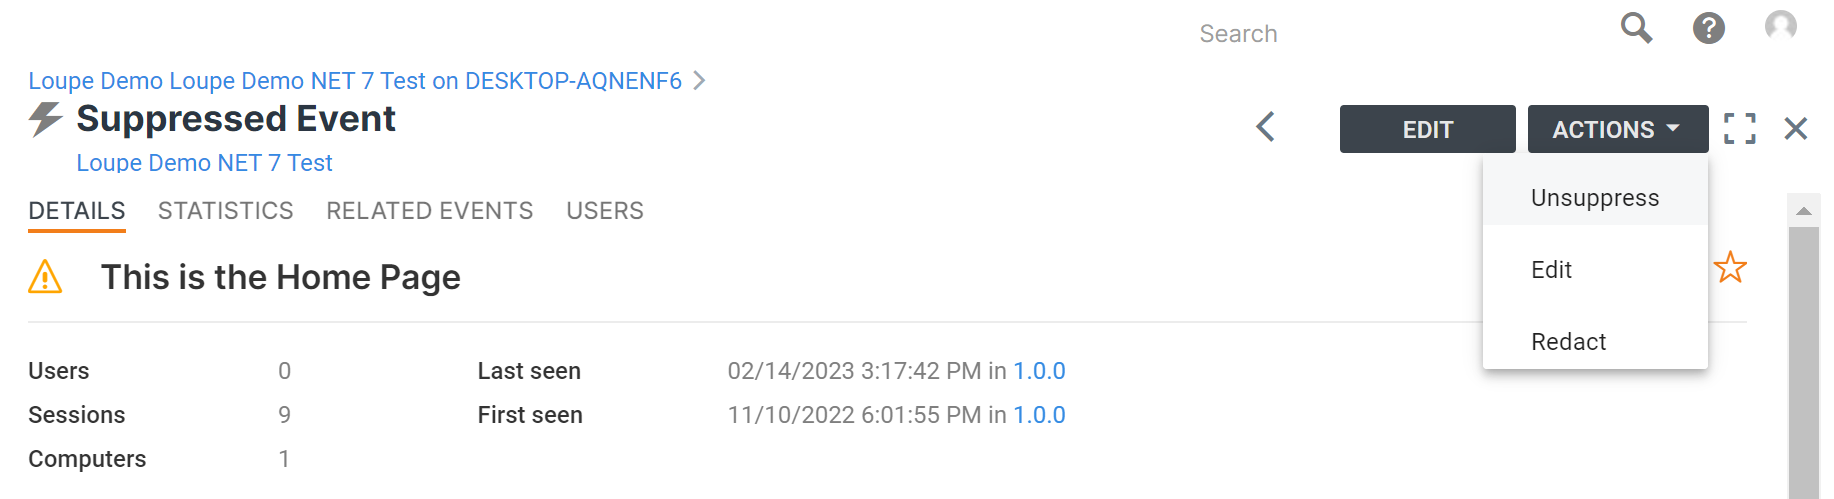
Task: Collapse the ACTIONS dropdown menu
Action: point(1617,129)
